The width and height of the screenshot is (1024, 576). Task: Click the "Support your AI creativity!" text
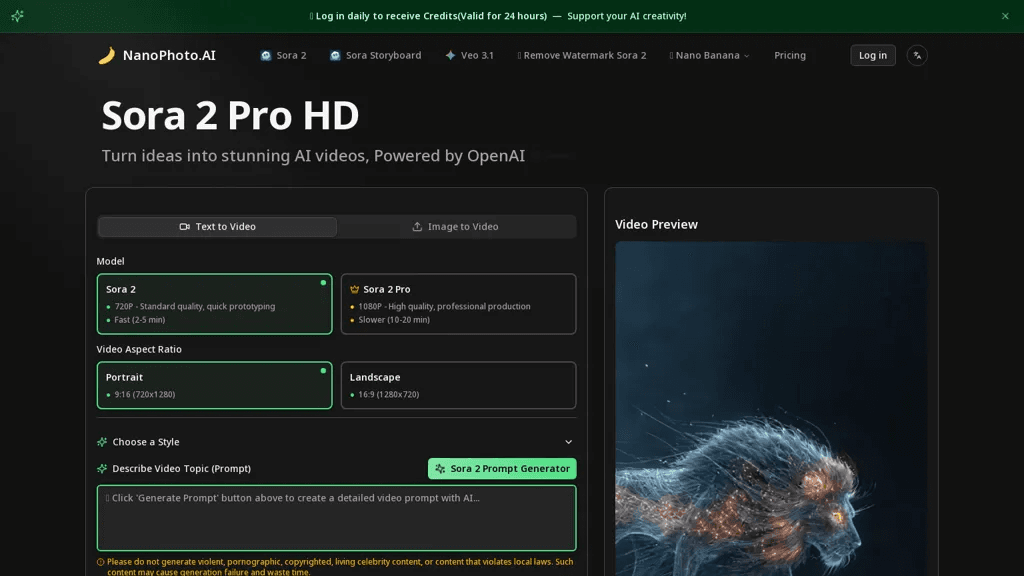click(x=627, y=16)
